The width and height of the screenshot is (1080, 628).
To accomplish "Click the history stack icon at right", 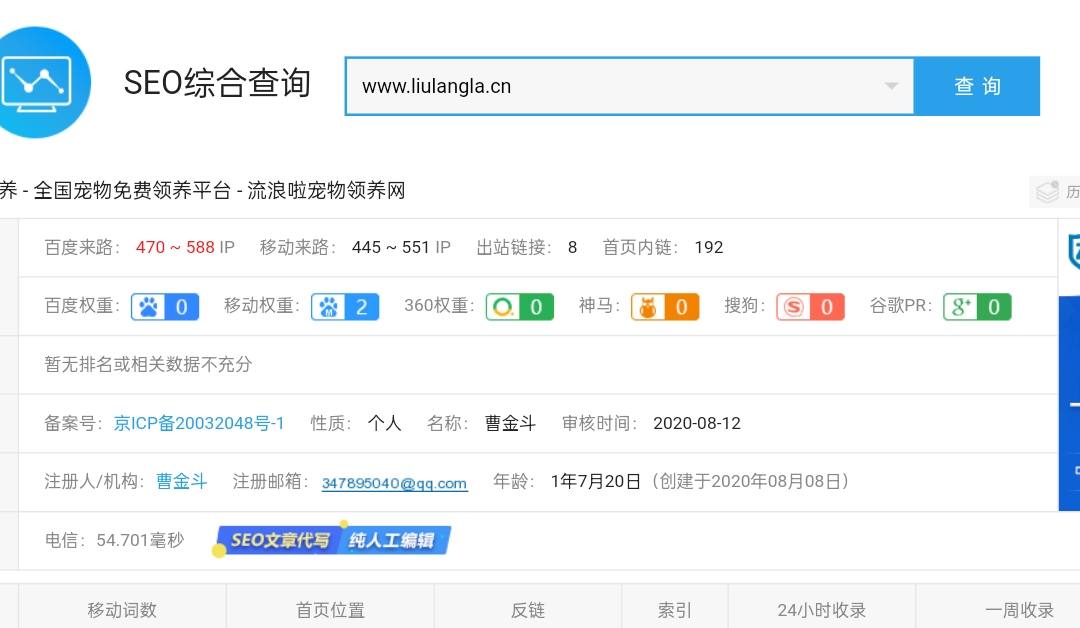I will [1047, 191].
